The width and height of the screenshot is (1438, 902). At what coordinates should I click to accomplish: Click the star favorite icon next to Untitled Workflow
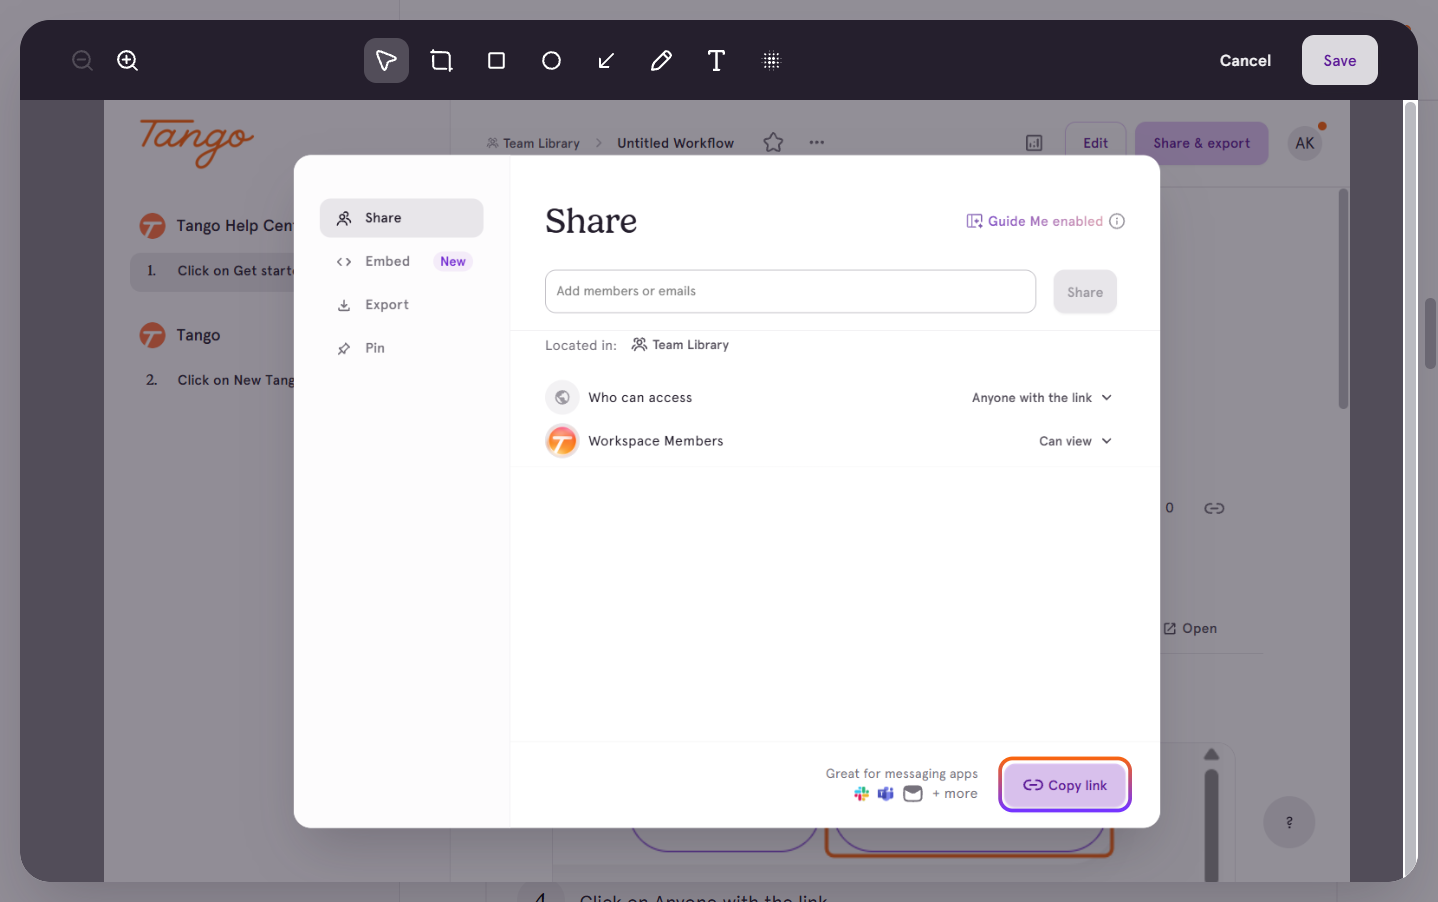[x=773, y=143]
